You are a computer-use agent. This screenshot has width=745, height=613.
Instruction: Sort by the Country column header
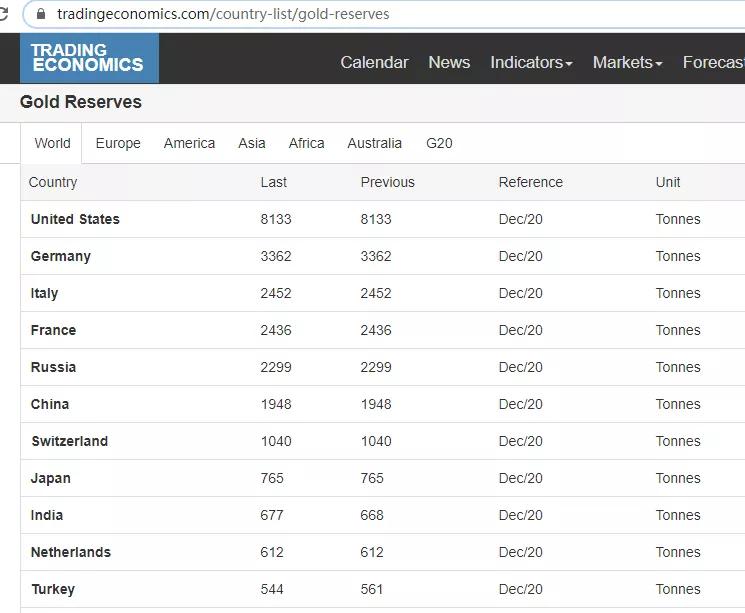pos(53,182)
